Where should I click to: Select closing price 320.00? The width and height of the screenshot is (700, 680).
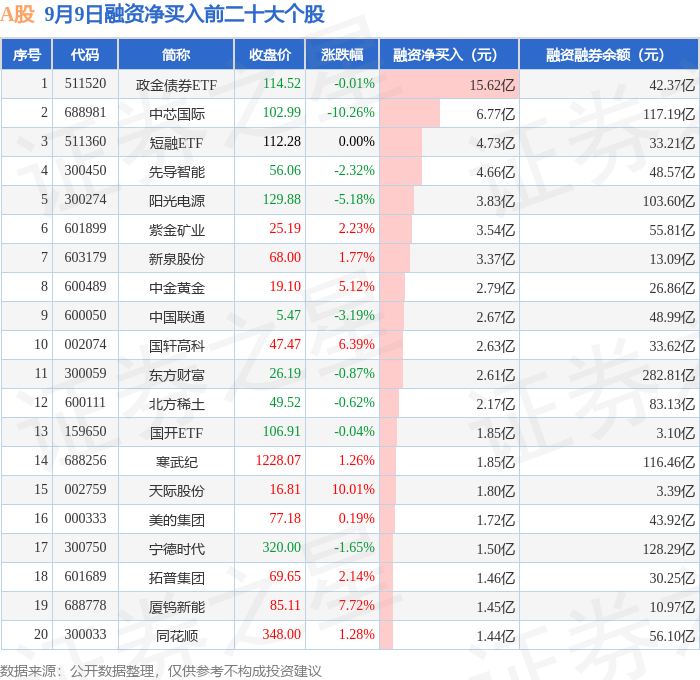click(282, 548)
